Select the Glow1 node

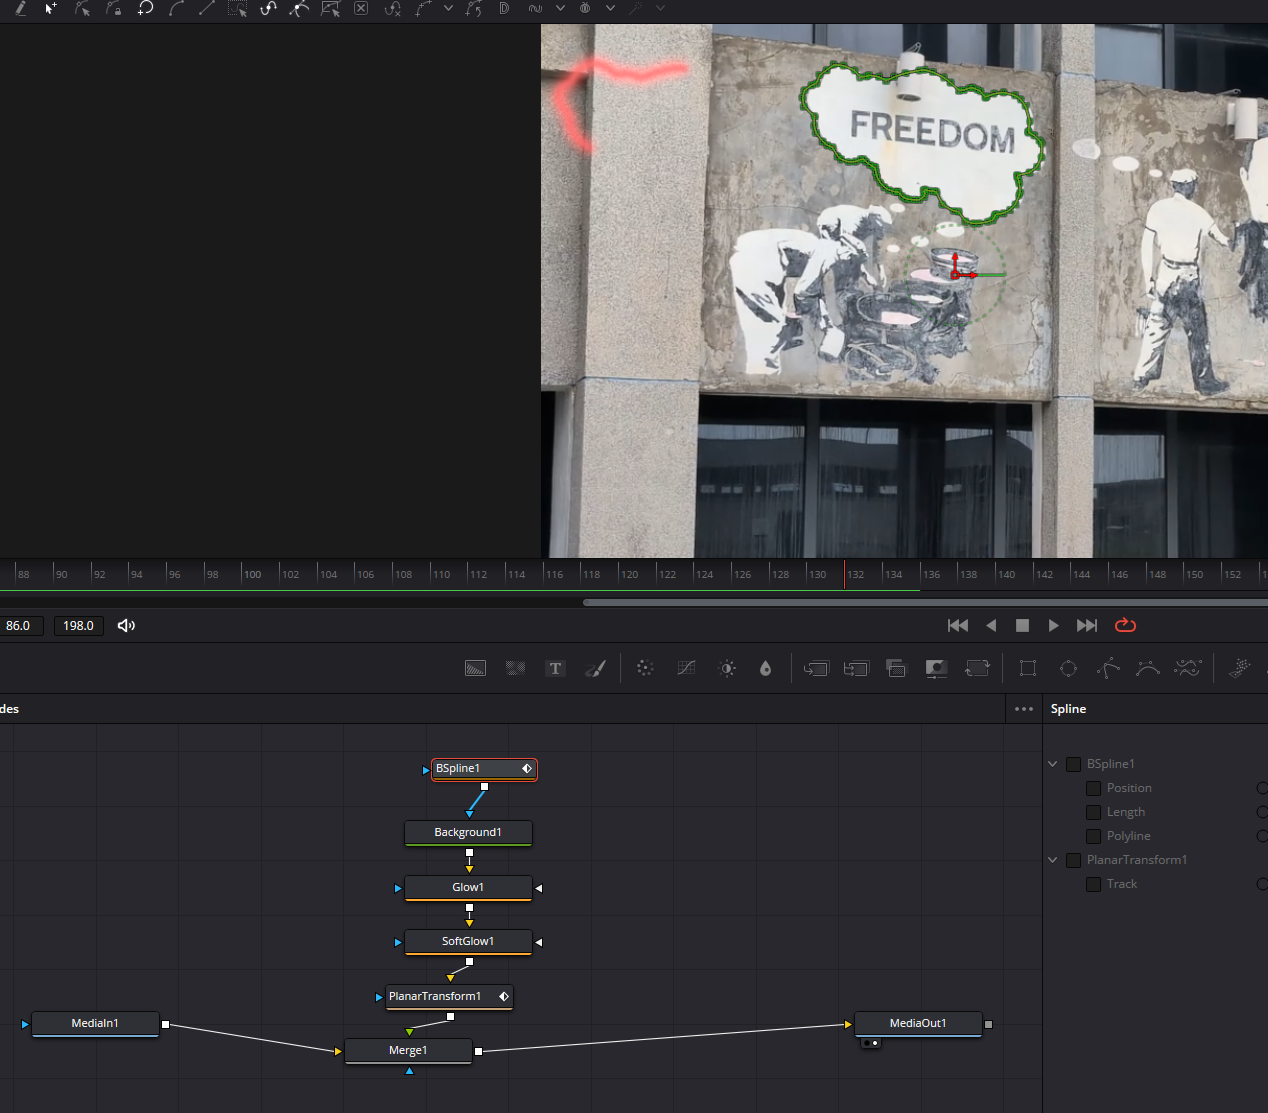[468, 888]
